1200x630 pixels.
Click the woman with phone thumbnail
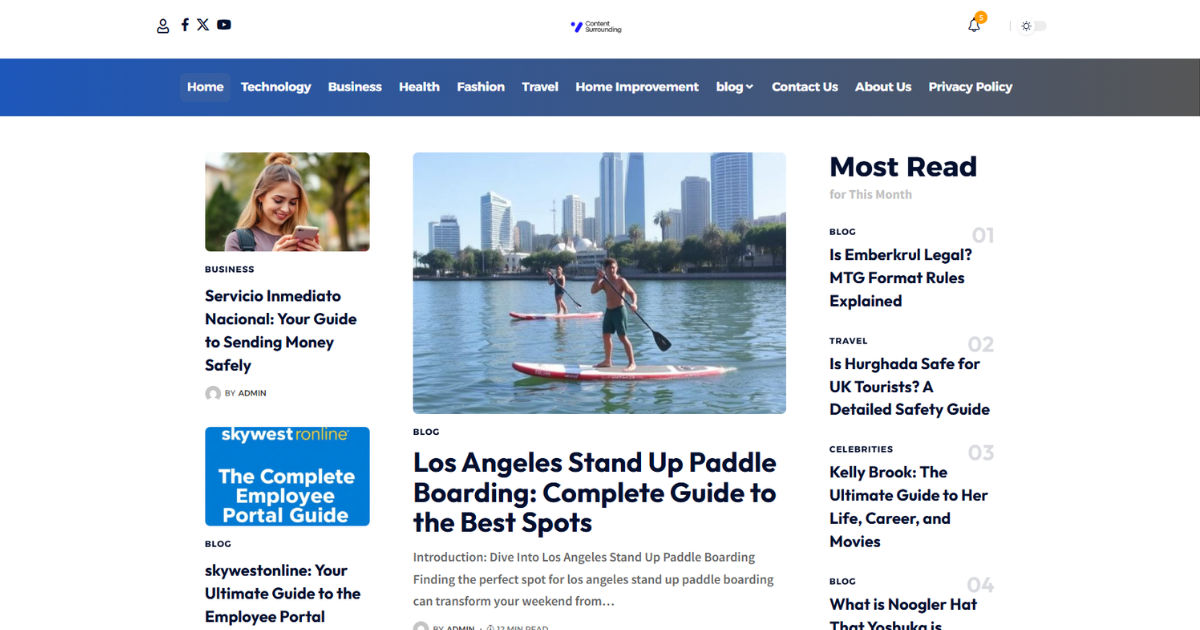tap(287, 202)
